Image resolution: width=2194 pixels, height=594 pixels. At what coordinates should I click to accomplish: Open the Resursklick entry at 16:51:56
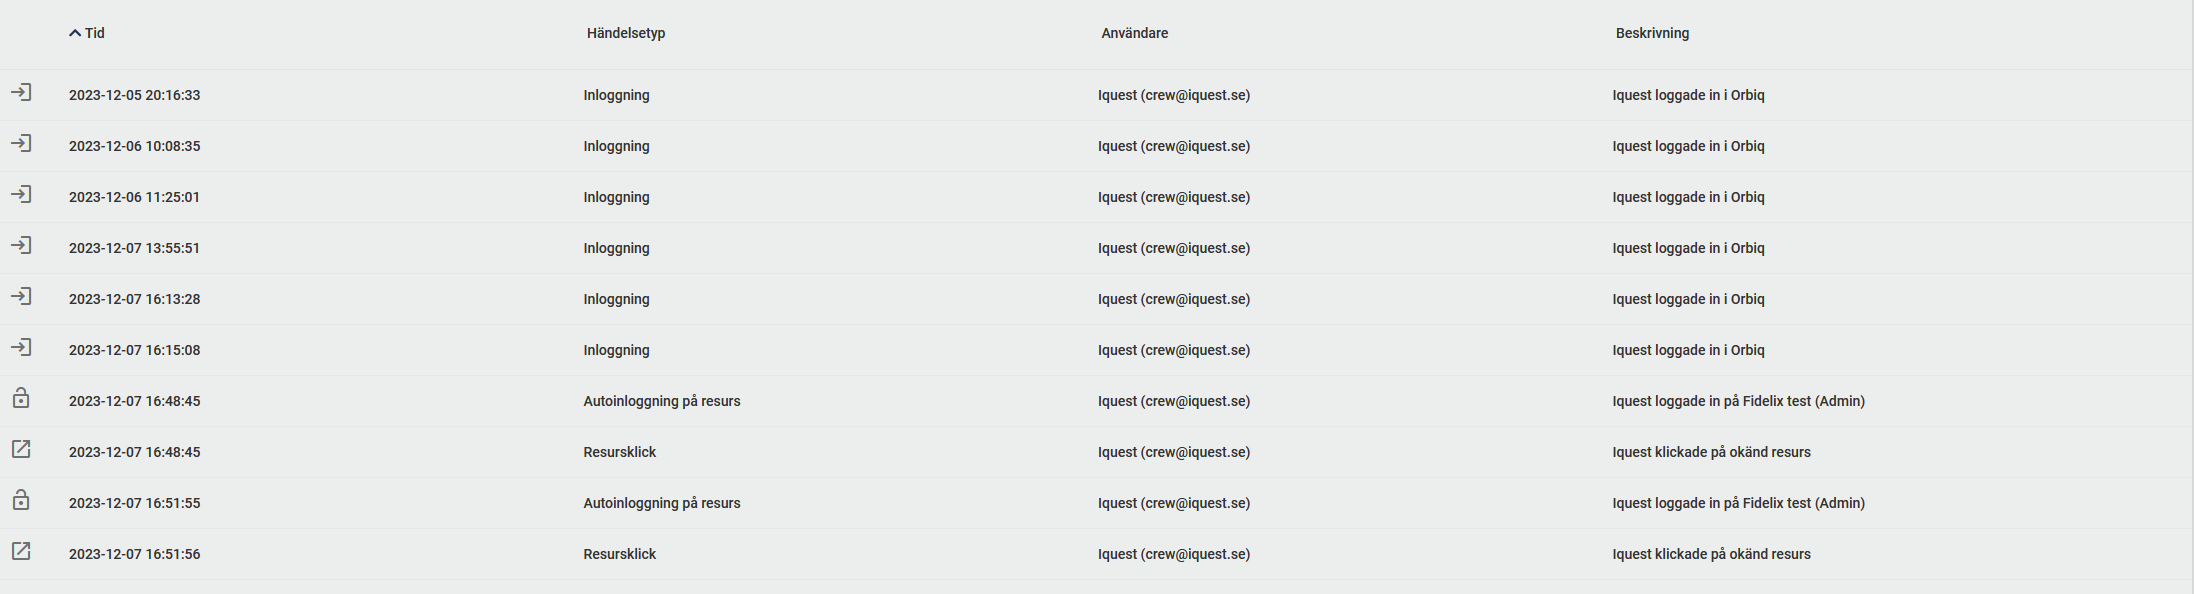click(620, 554)
